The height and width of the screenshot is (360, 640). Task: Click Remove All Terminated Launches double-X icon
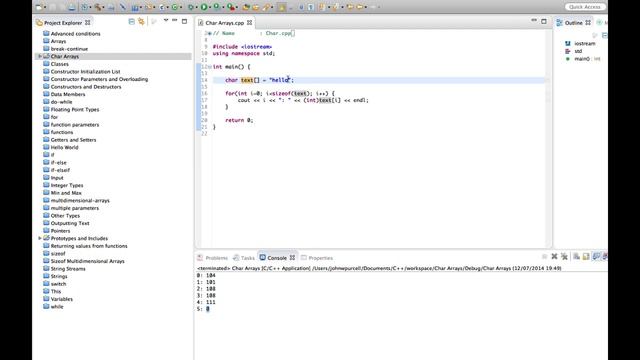point(564,256)
